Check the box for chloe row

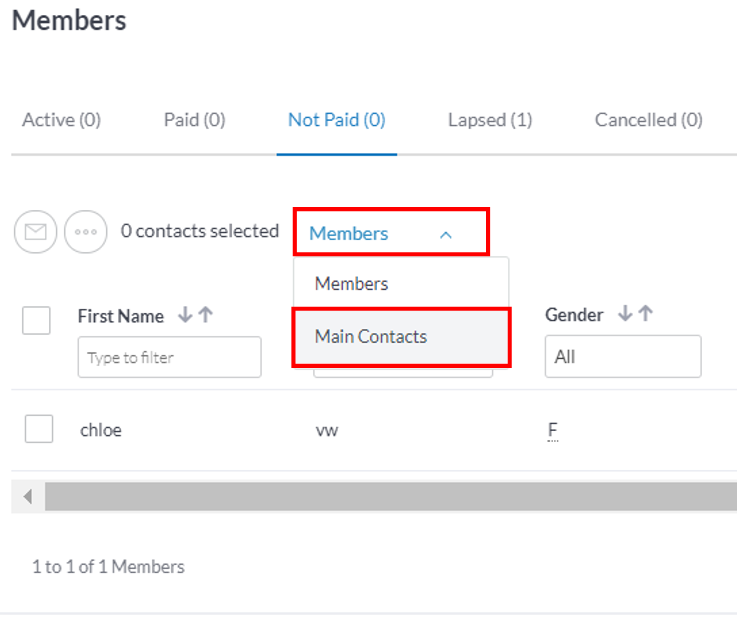click(39, 429)
